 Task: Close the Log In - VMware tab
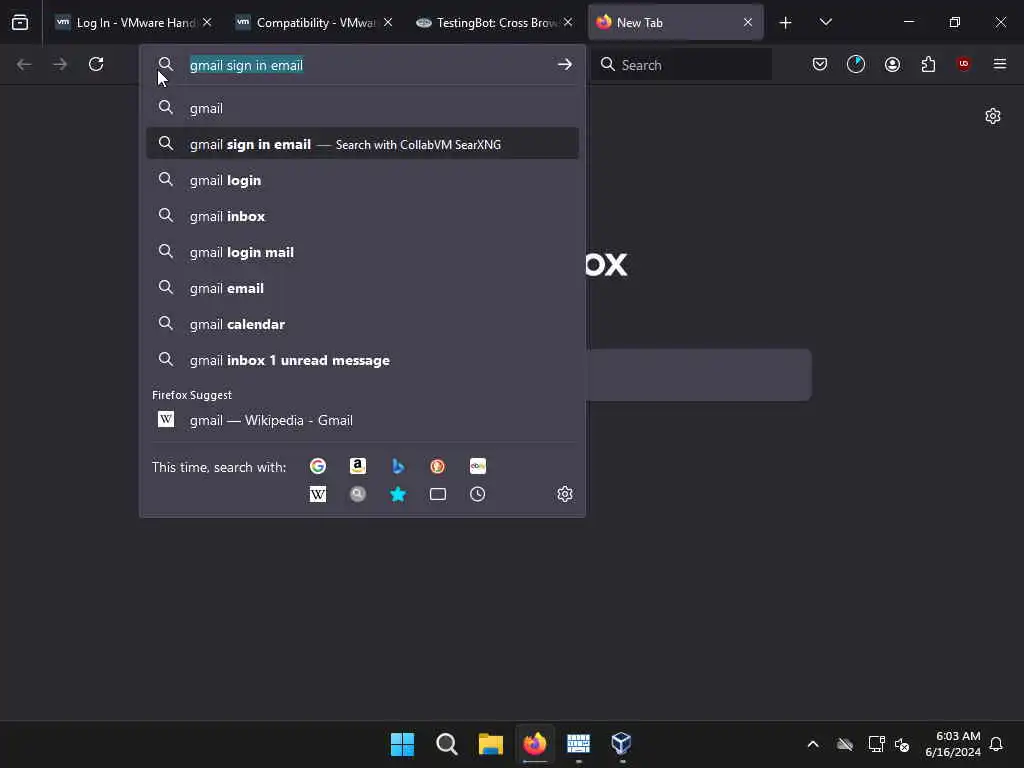pyautogui.click(x=207, y=22)
